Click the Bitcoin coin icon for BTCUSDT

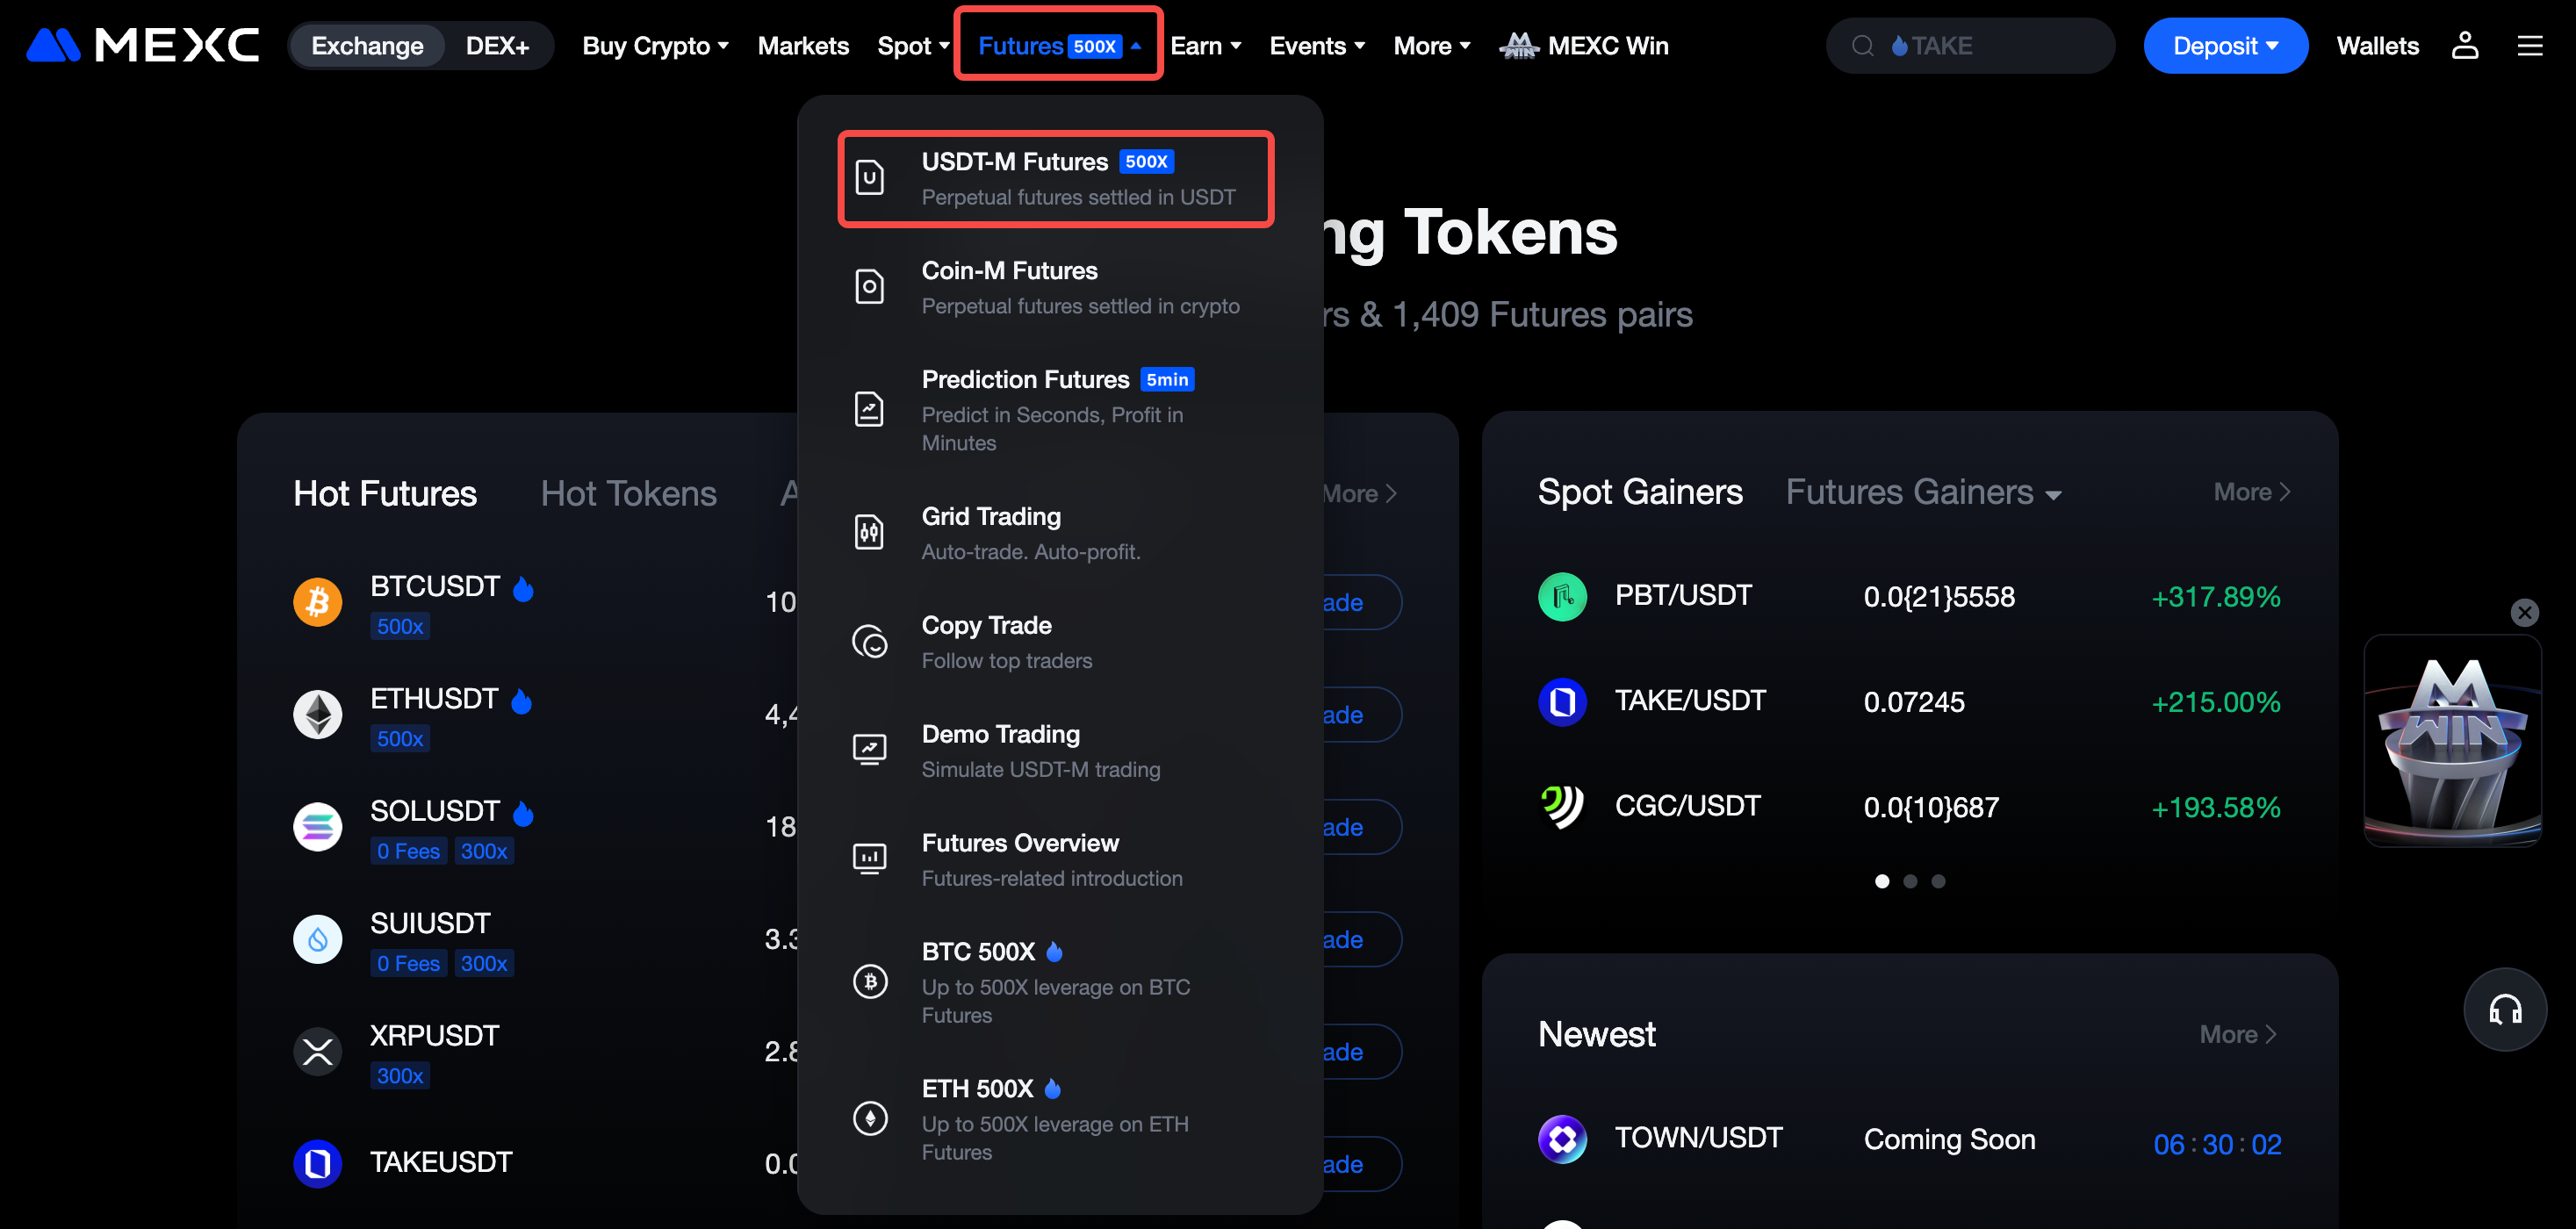tap(317, 602)
